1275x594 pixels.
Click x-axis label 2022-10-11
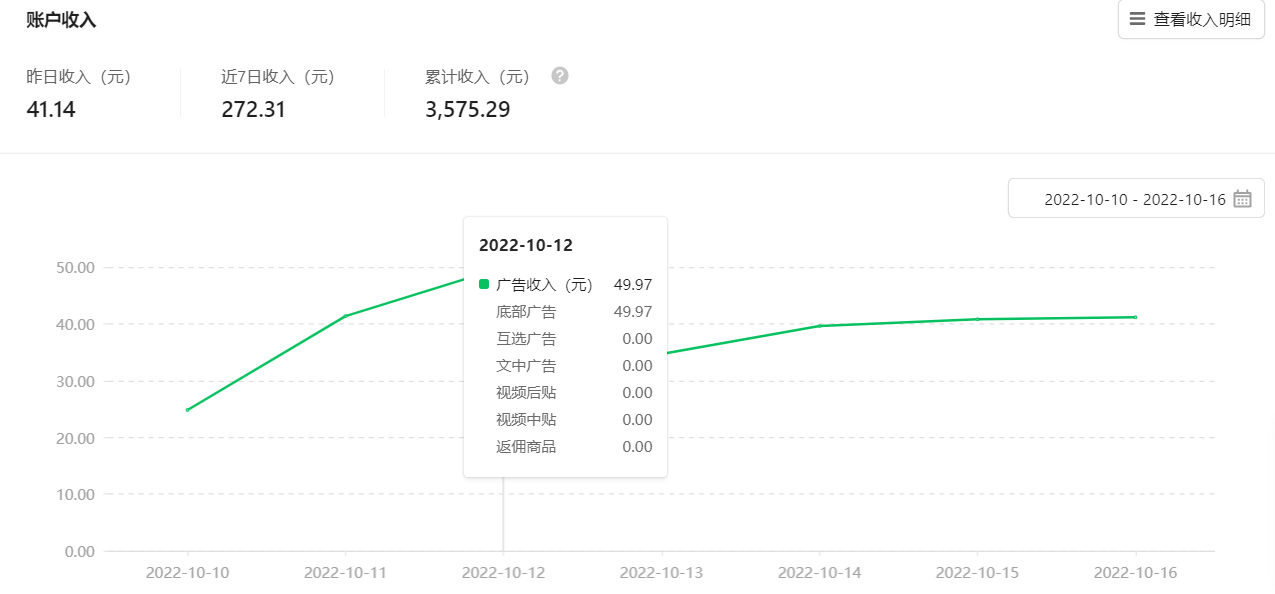(x=345, y=573)
